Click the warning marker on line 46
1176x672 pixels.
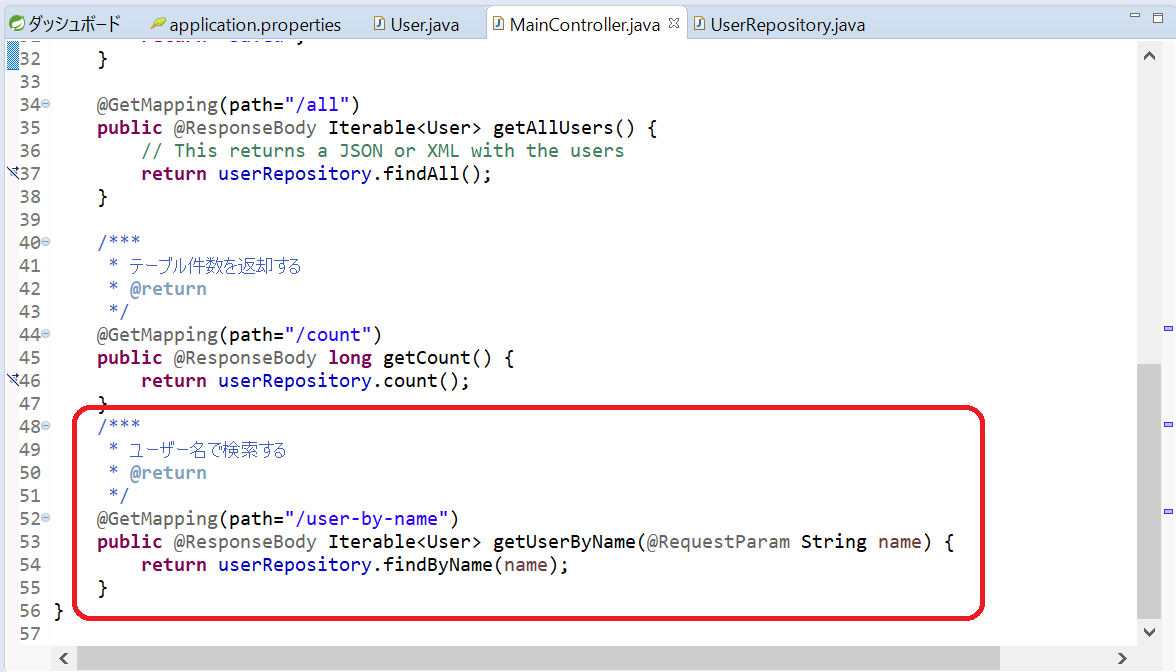coord(12,380)
